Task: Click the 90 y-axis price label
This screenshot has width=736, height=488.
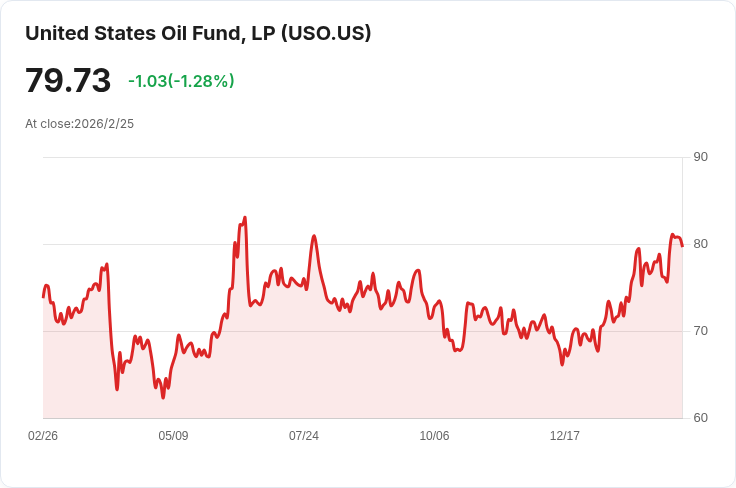Action: 700,157
